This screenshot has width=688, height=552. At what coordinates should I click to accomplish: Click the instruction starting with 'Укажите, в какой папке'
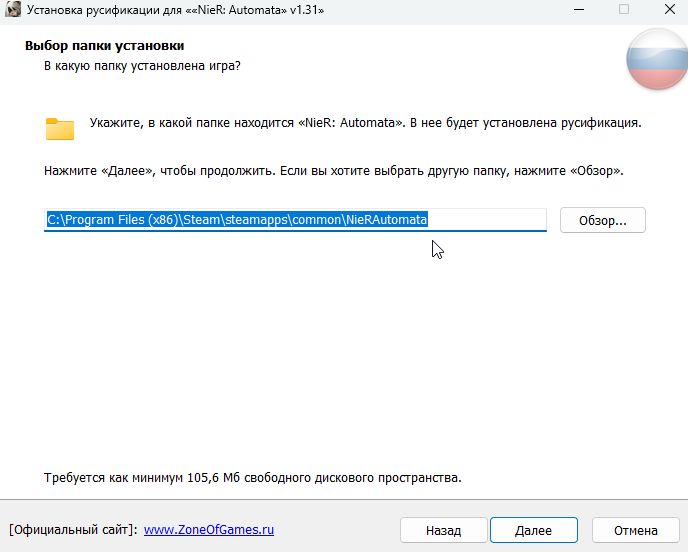366,123
